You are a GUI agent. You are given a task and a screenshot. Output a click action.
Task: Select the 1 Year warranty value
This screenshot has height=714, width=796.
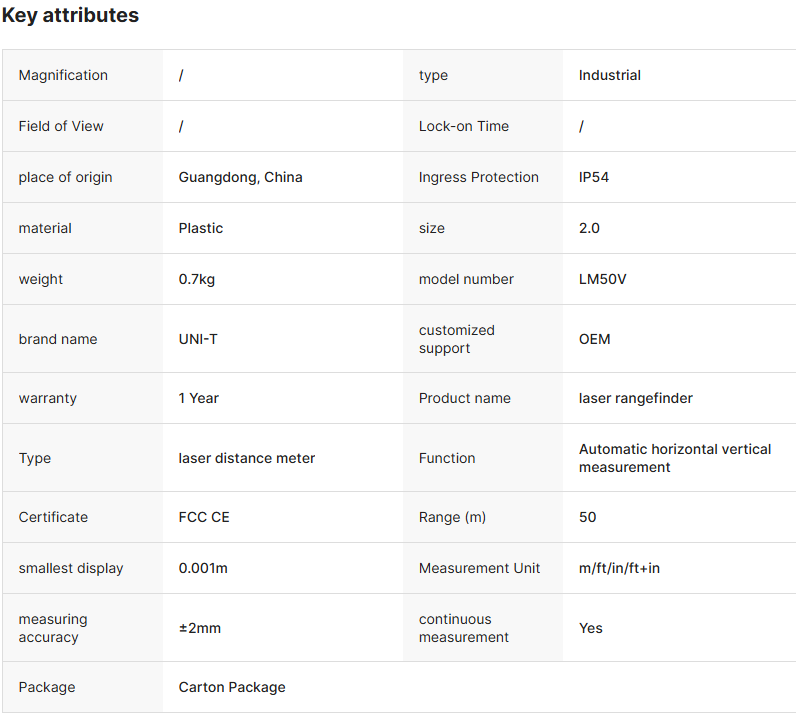(198, 398)
